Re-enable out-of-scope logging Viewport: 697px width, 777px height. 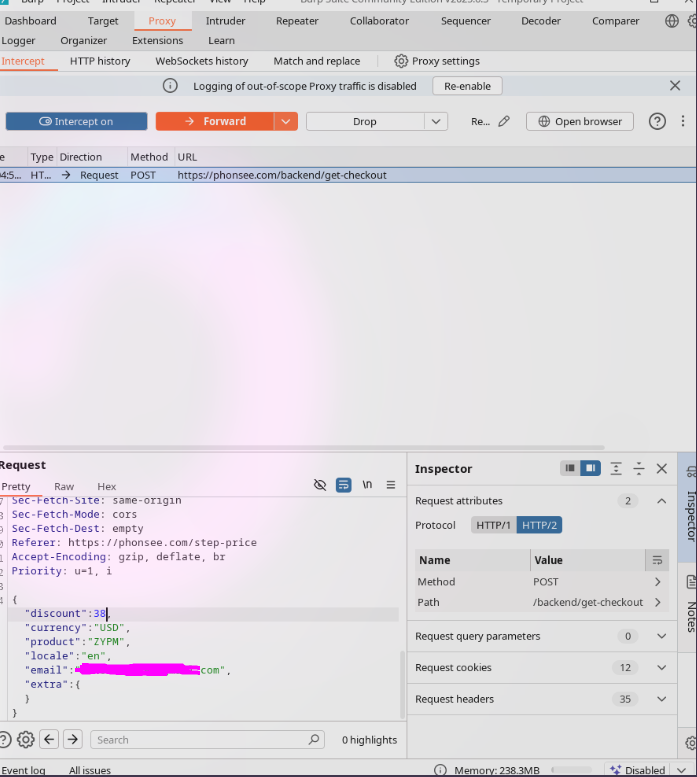click(467, 86)
